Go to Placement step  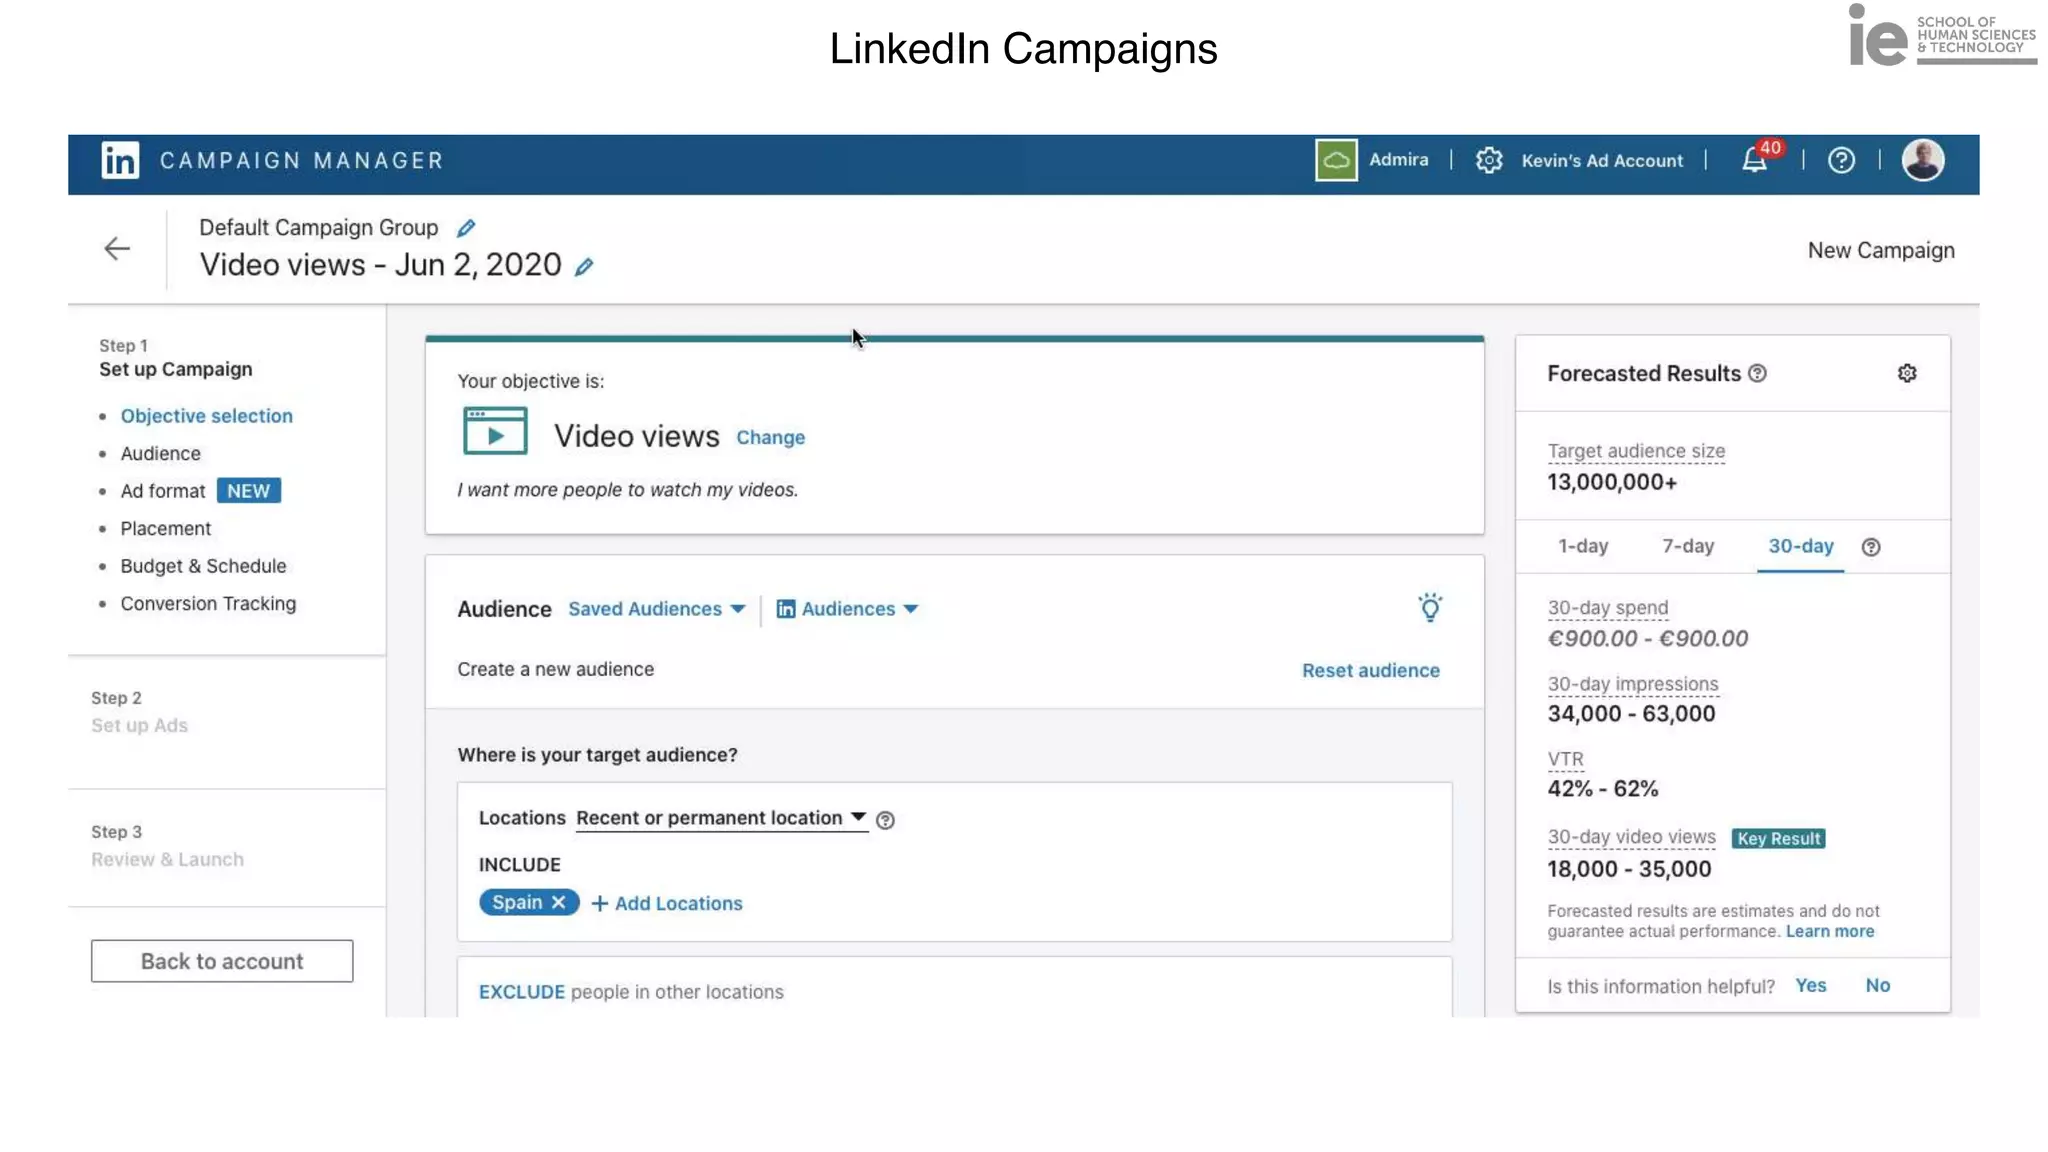(166, 528)
